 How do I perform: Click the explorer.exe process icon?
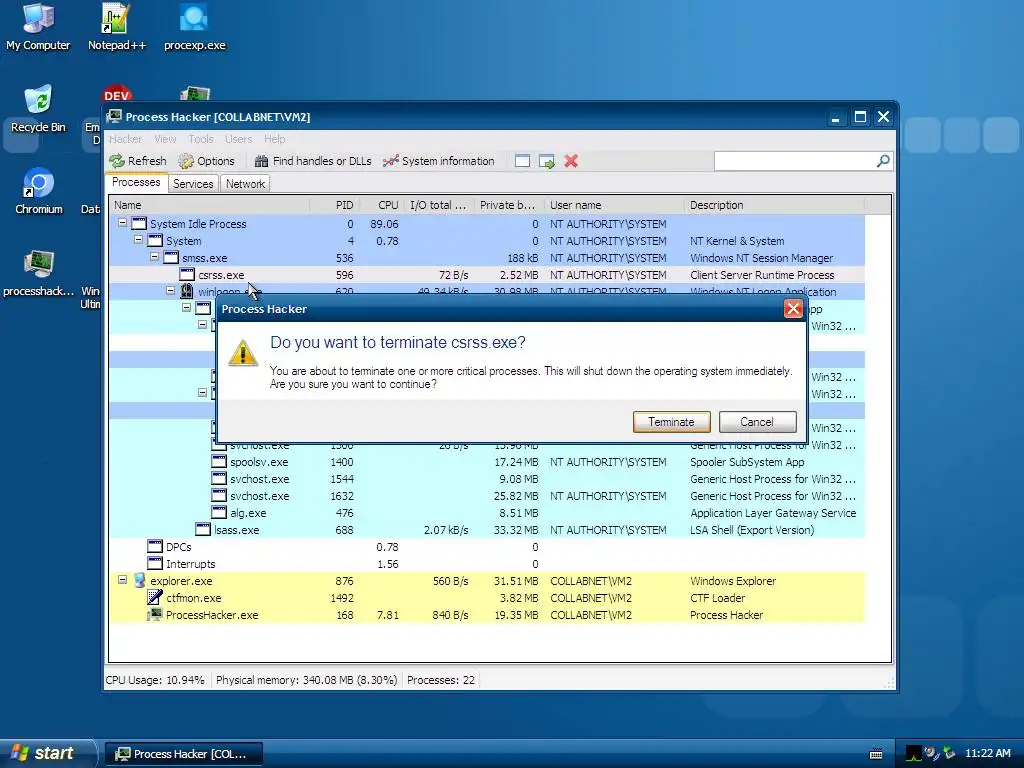pyautogui.click(x=139, y=580)
